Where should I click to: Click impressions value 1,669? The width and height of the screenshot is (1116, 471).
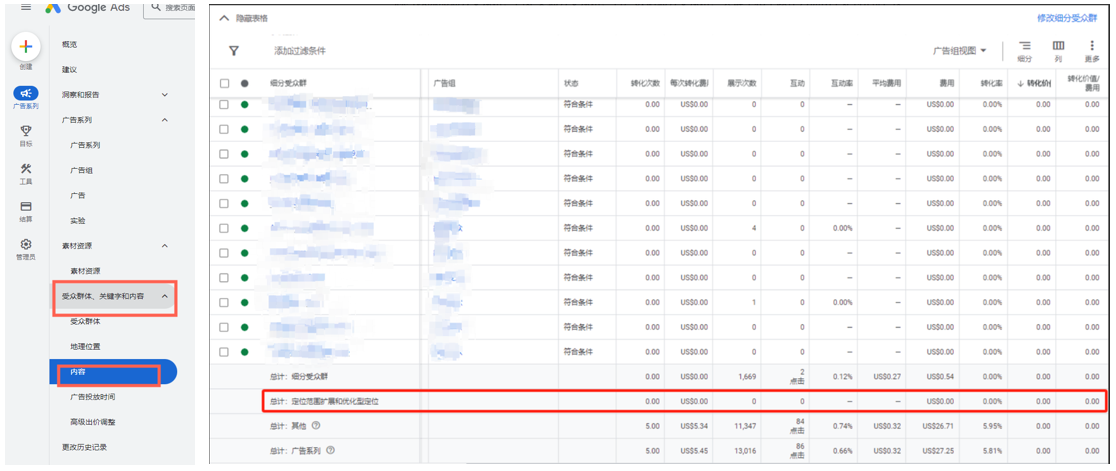[x=747, y=376]
